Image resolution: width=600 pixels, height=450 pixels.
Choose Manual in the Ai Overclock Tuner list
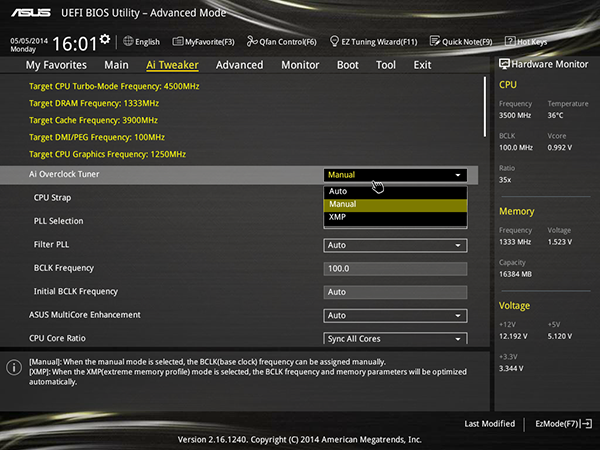(x=395, y=205)
